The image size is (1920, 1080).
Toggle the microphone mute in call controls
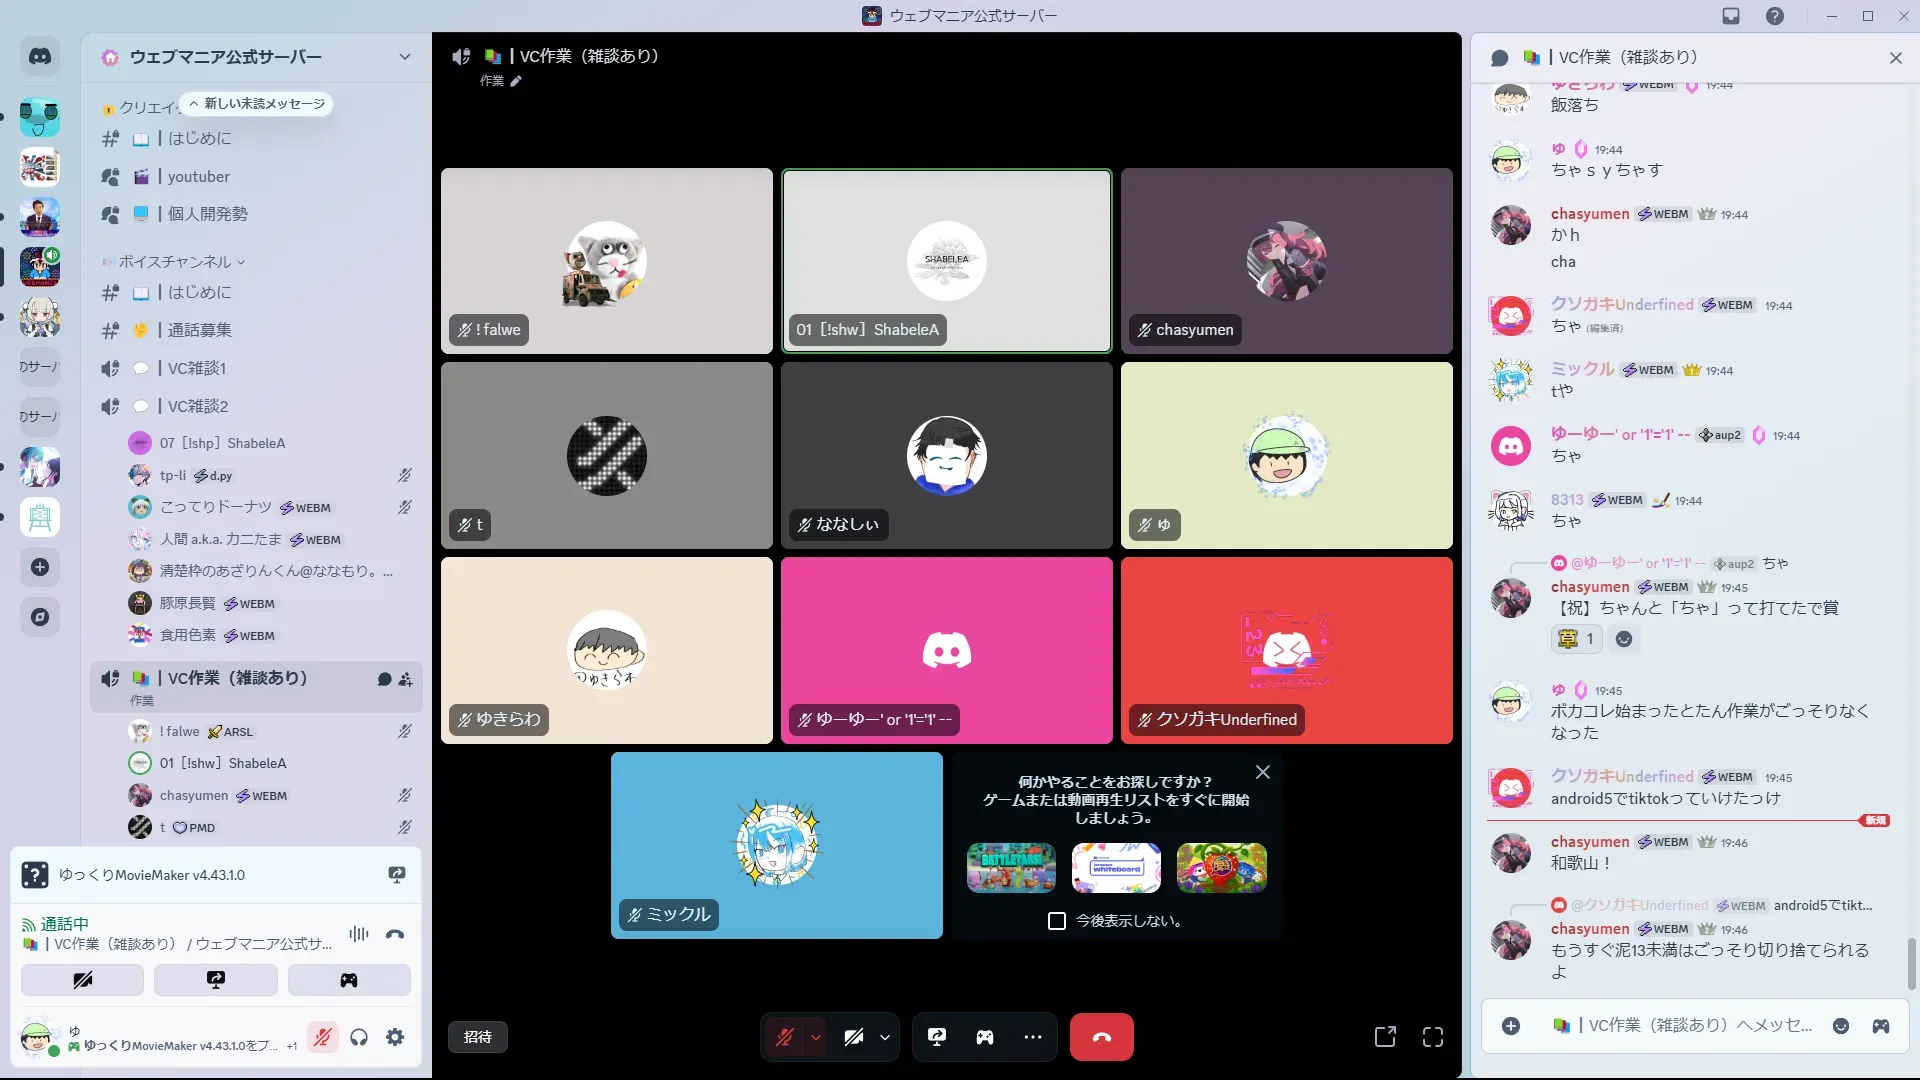[x=785, y=1037]
